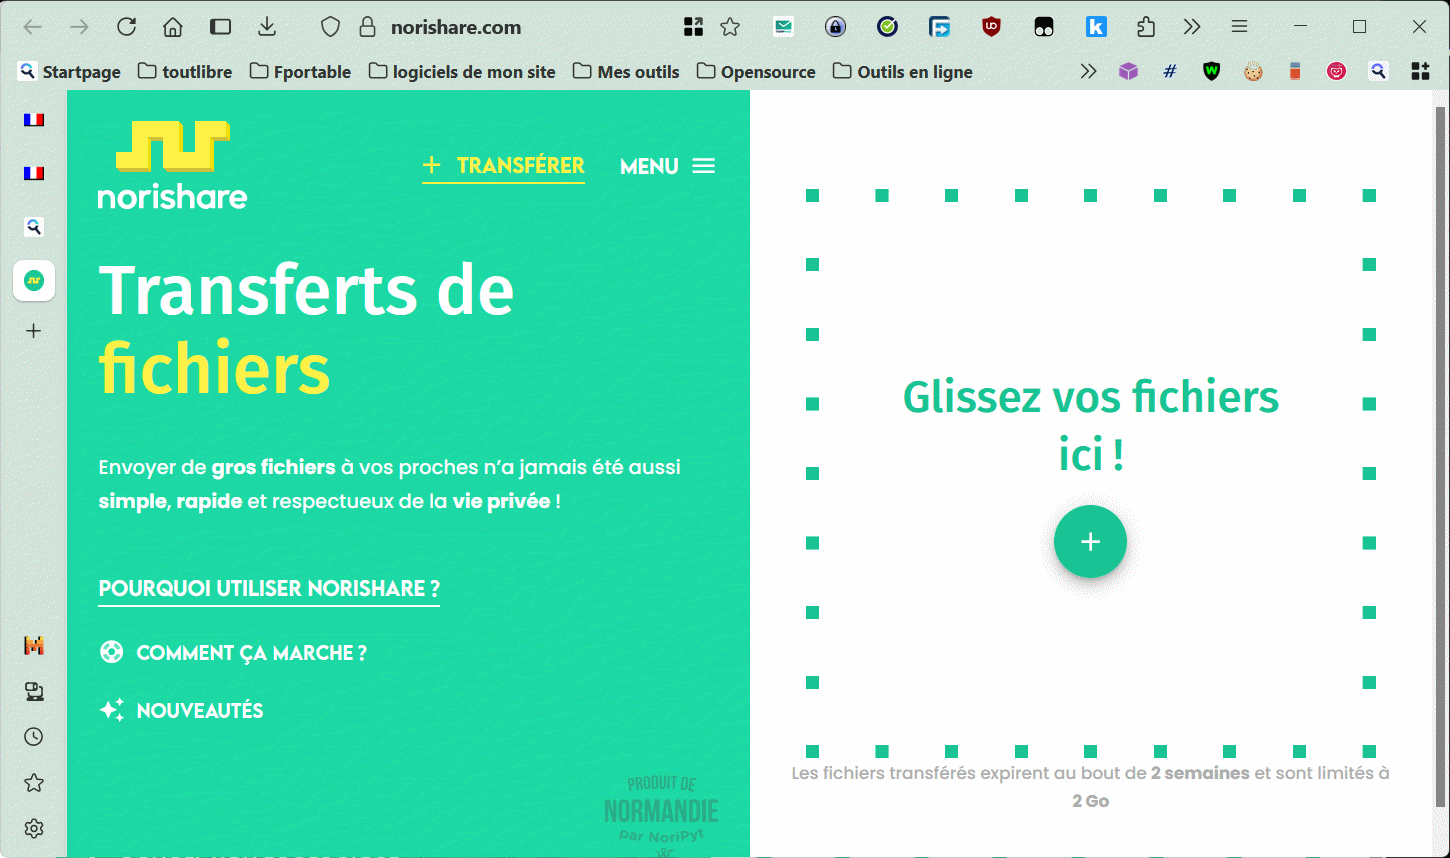Click the padlock site security icon

pyautogui.click(x=367, y=27)
